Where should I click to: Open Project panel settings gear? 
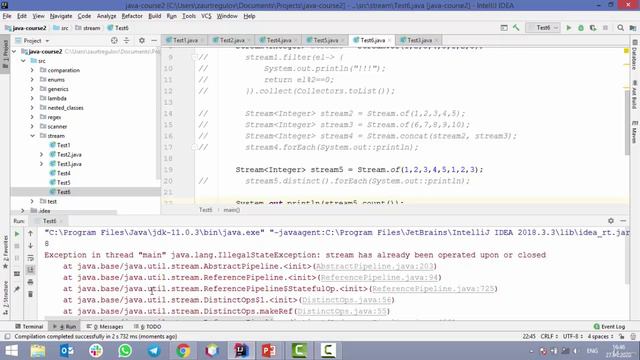(142, 40)
